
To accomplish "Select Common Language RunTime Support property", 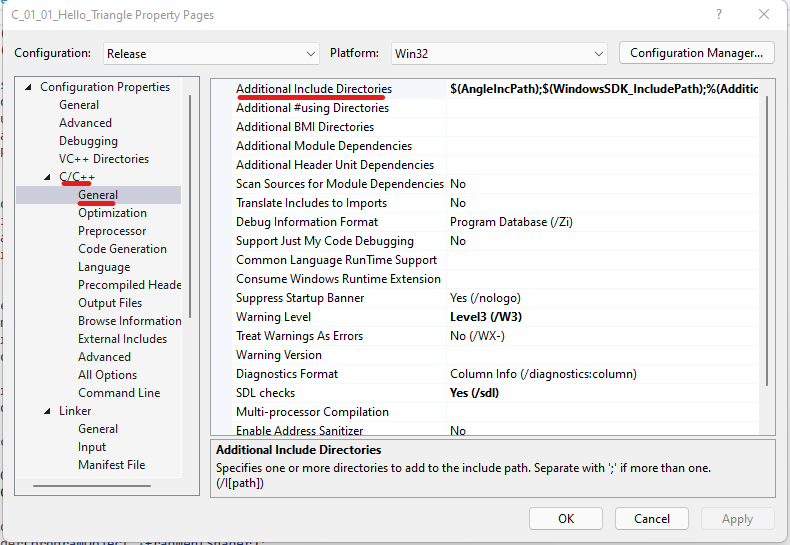I will pyautogui.click(x=336, y=260).
